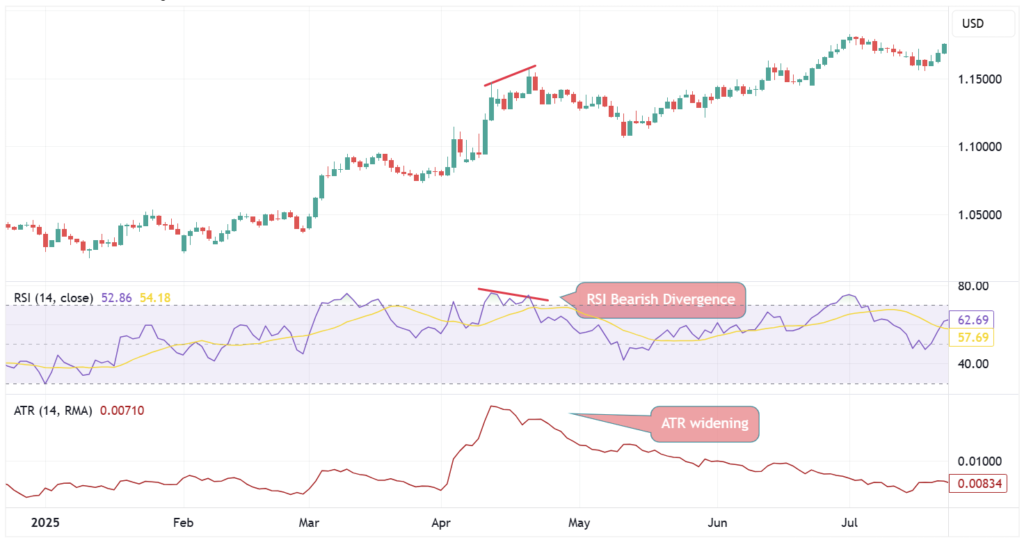Click the 57.69 RSI moving average tag
Screen dimensions: 1024x545
pyautogui.click(x=972, y=337)
